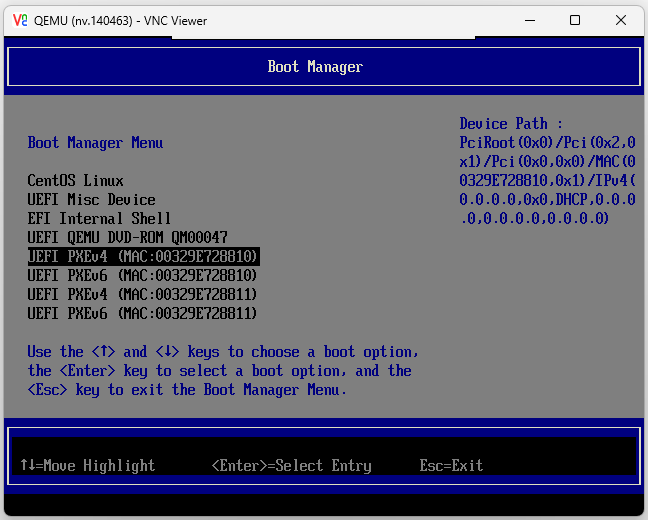Click highlighted UEFI PXEv4 MAC:00329E728810 entry
The image size is (648, 520).
[143, 257]
